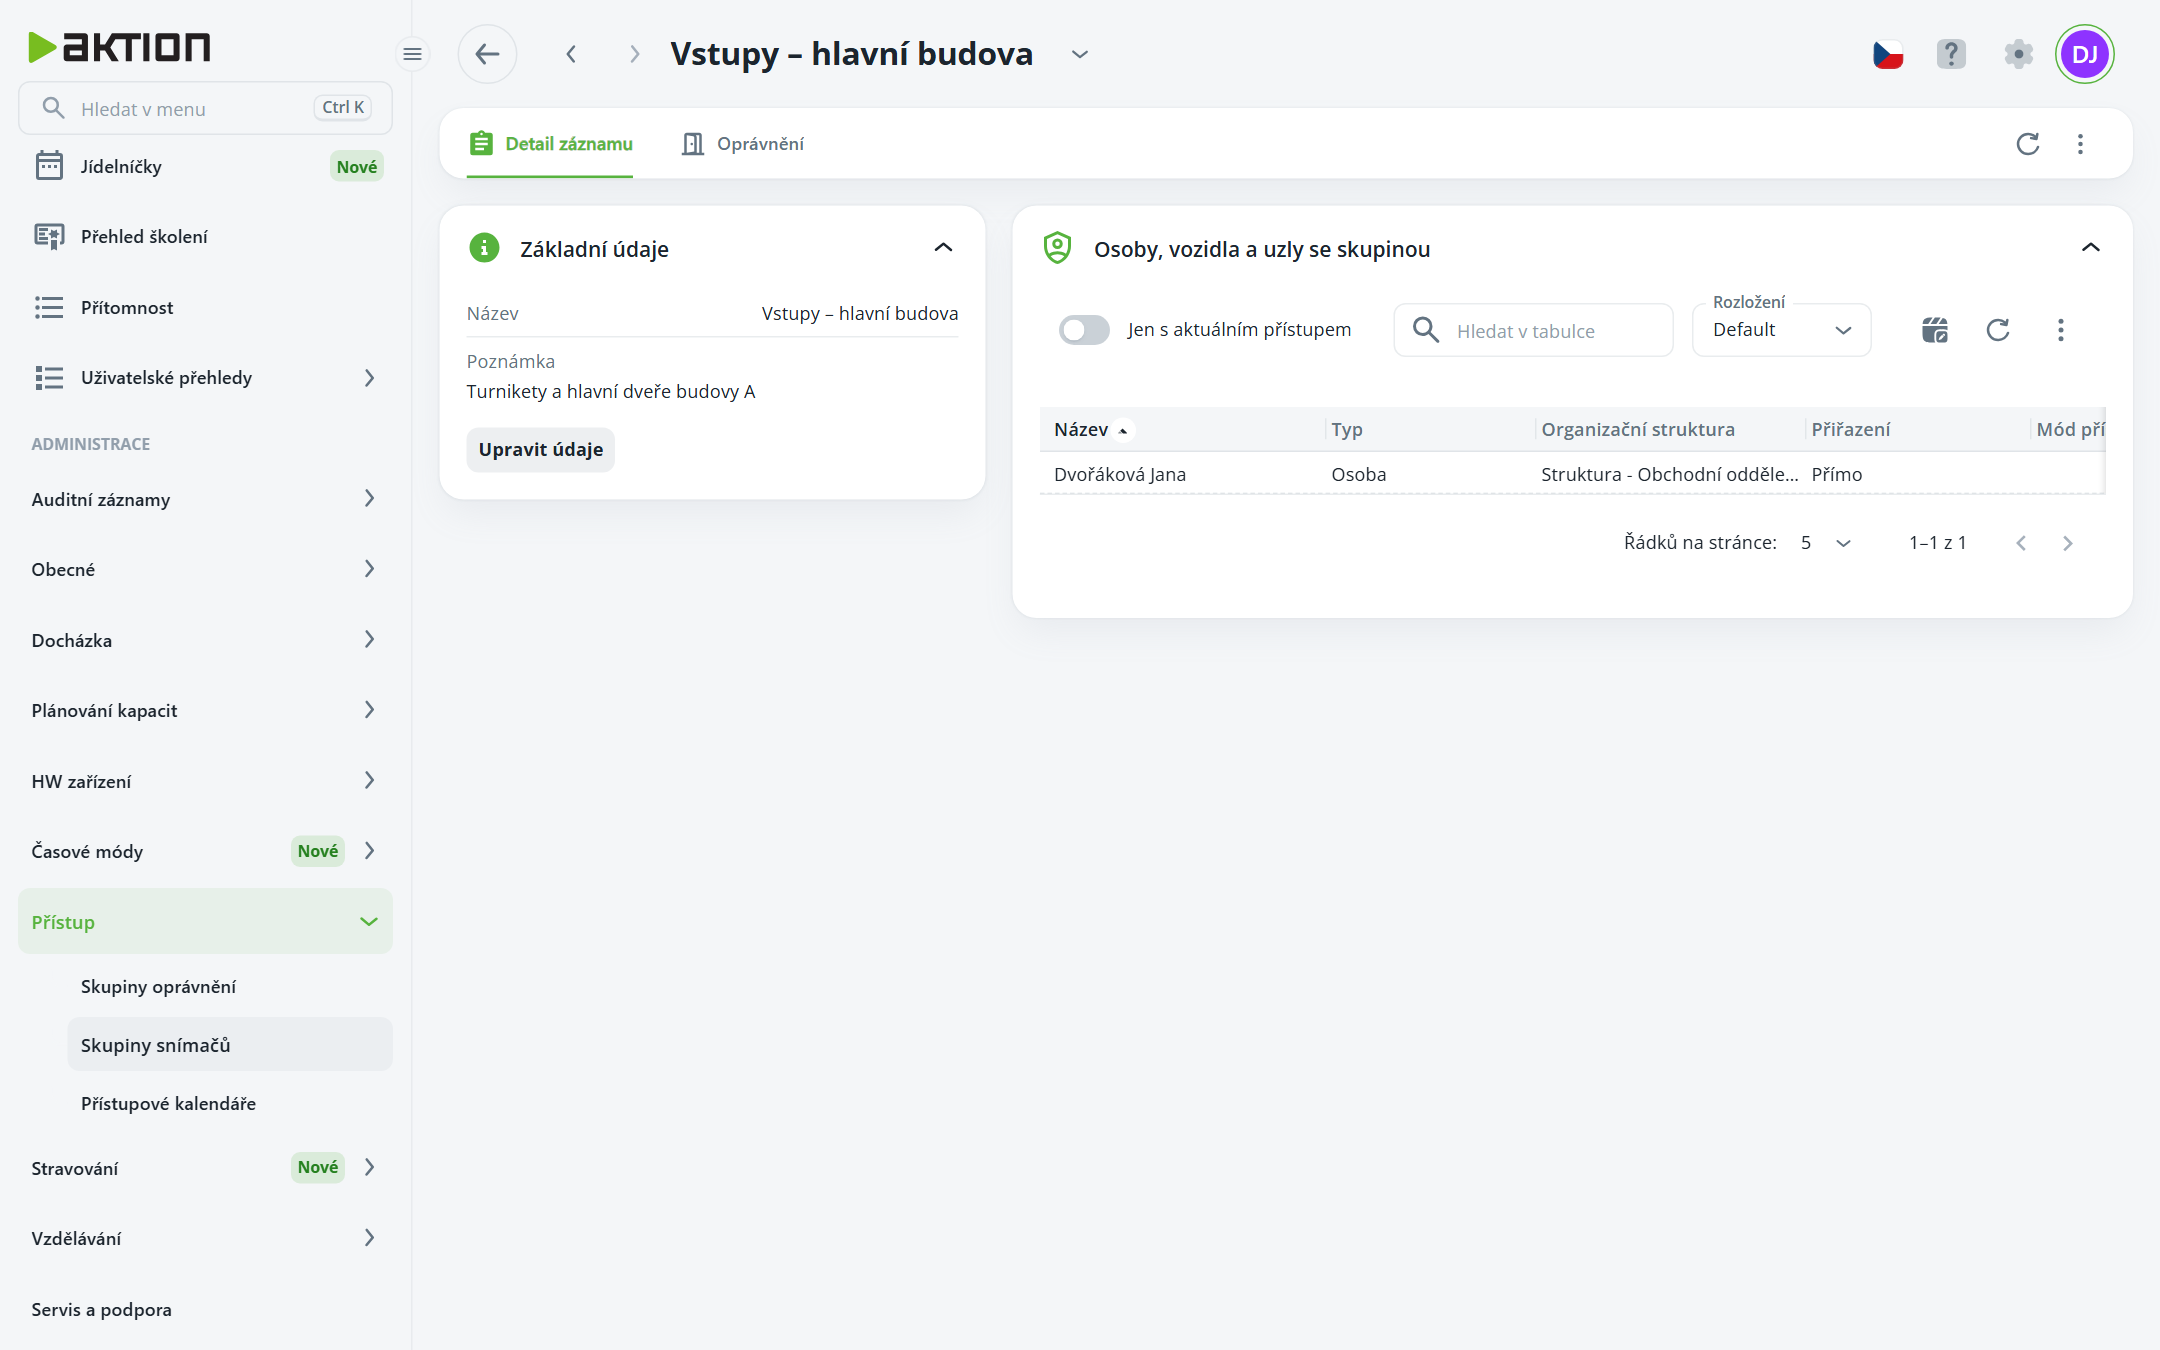The height and width of the screenshot is (1350, 2160).
Task: Open table more-options three dots
Action: tap(2061, 330)
